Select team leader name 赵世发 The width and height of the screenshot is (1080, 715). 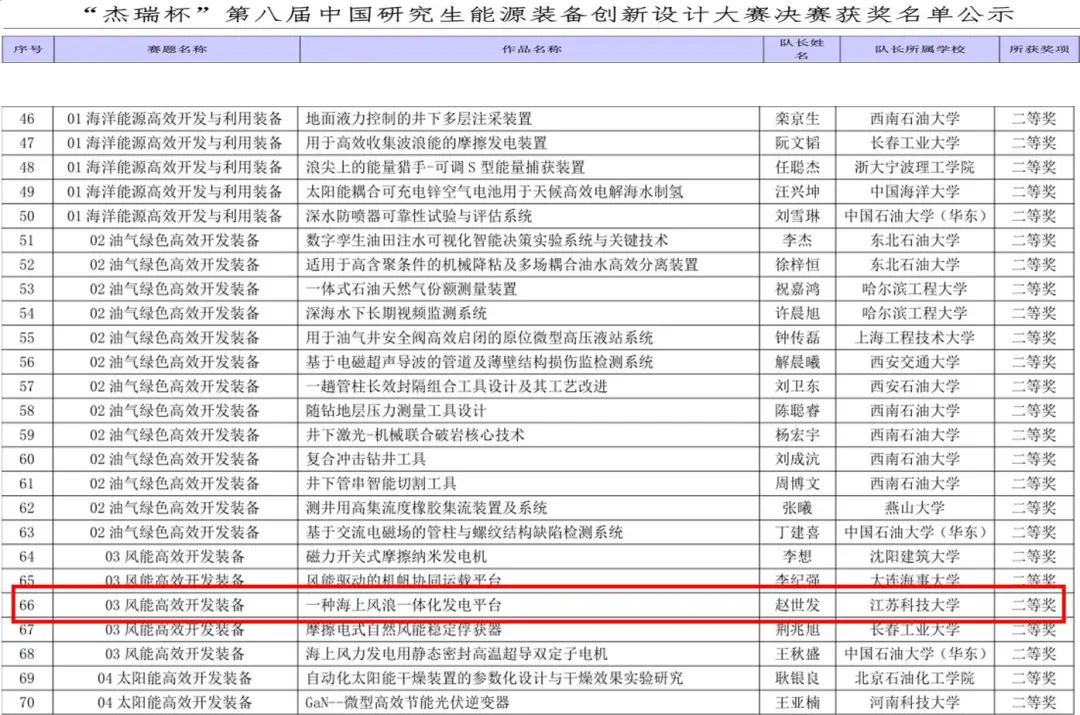[798, 605]
